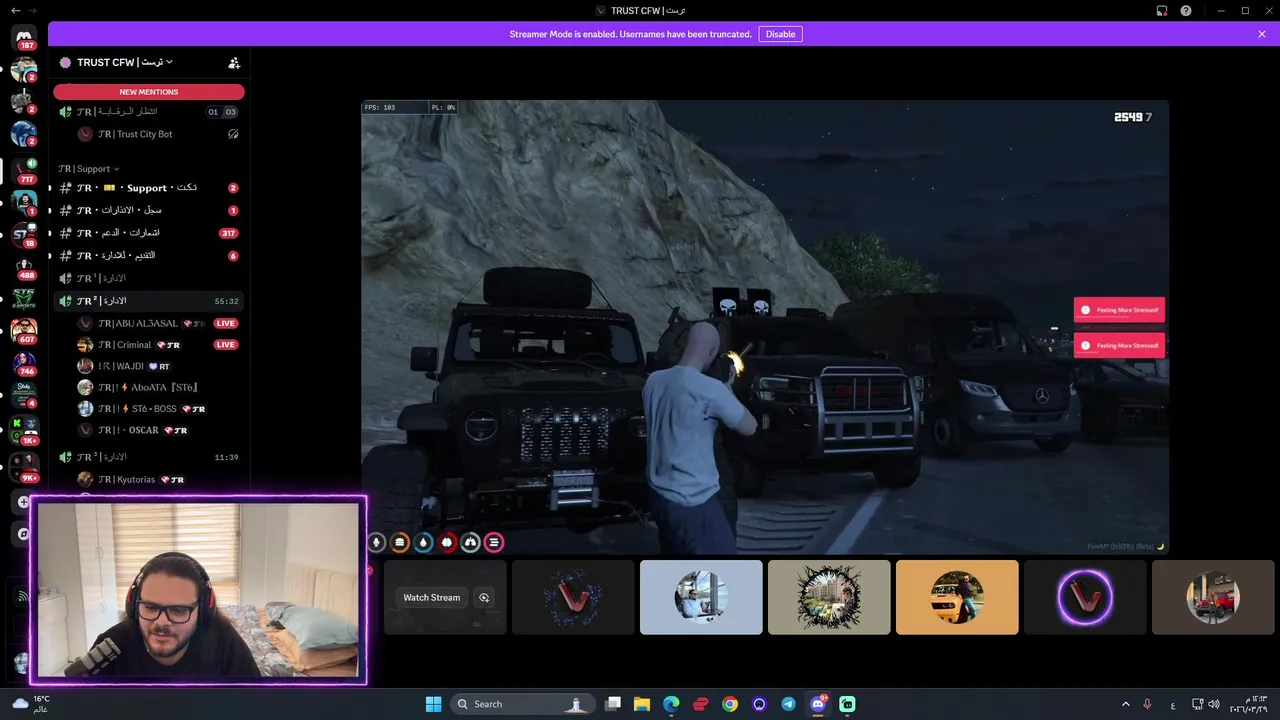Dismiss the Streamer Mode banner with X
This screenshot has height=720, width=1280.
click(1262, 34)
